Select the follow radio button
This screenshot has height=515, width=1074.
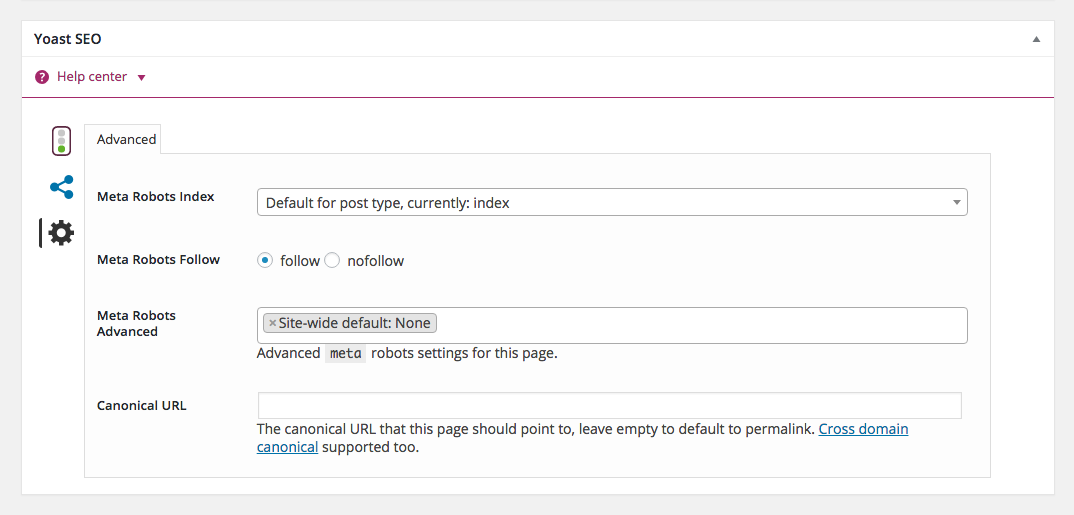point(264,260)
